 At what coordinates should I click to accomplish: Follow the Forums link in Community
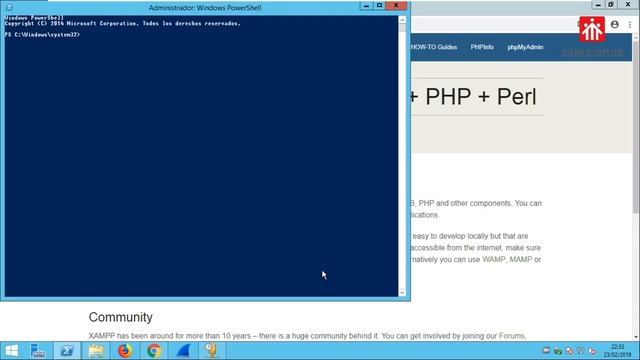[x=512, y=336]
